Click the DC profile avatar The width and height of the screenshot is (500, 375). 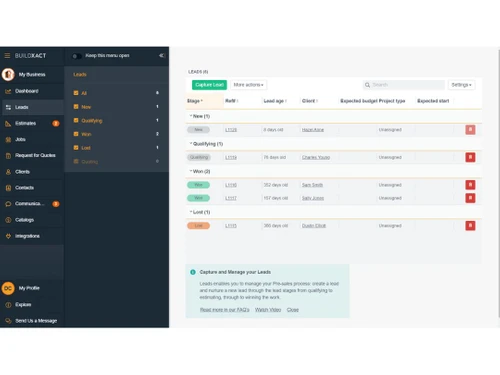click(x=8, y=288)
